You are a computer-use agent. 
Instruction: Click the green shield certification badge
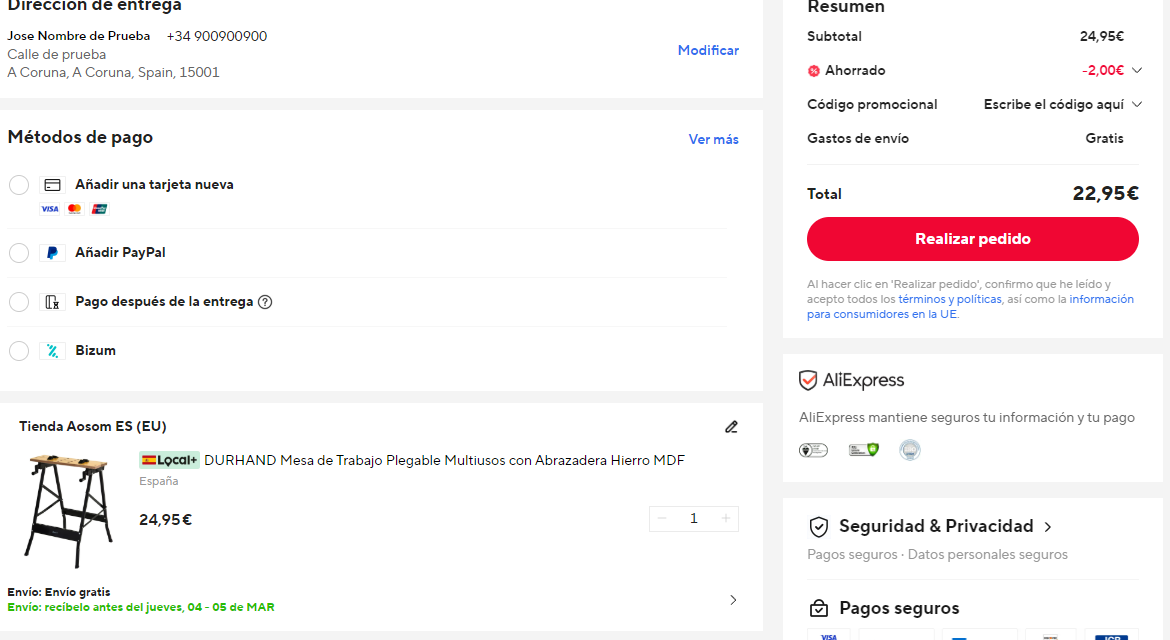point(863,450)
